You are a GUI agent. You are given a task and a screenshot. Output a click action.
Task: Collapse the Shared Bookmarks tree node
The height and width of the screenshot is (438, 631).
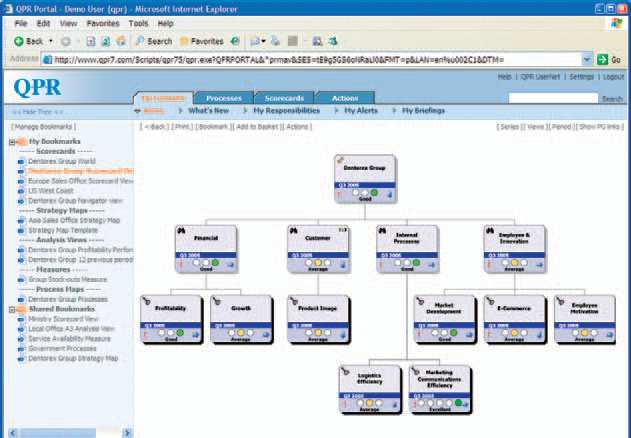(12, 310)
